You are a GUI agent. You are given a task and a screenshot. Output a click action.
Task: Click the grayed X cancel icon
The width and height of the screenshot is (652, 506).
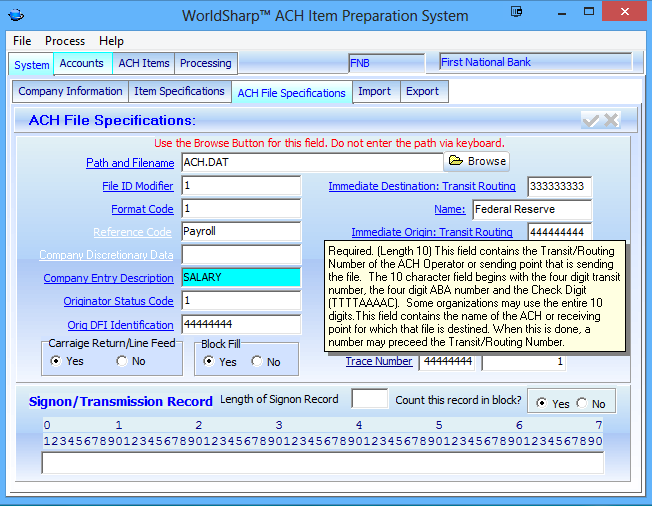coord(610,120)
